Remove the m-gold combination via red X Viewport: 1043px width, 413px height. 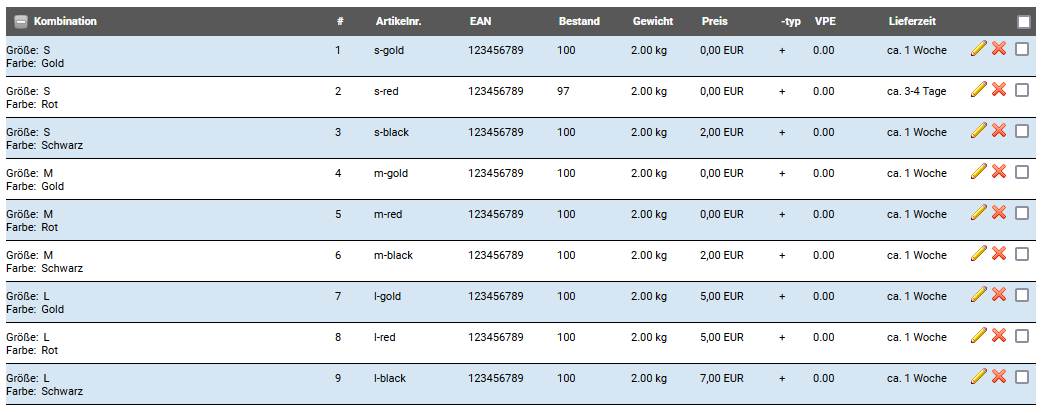998,172
